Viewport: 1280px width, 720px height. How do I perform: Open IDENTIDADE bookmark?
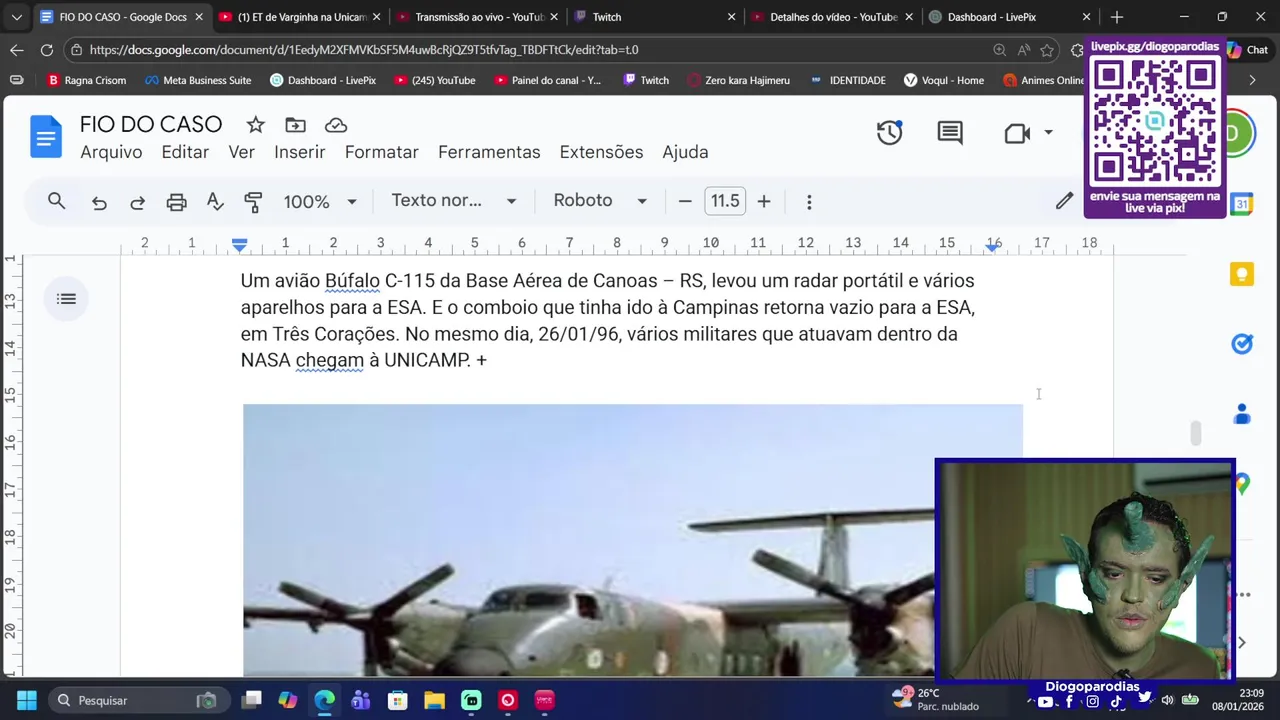848,80
